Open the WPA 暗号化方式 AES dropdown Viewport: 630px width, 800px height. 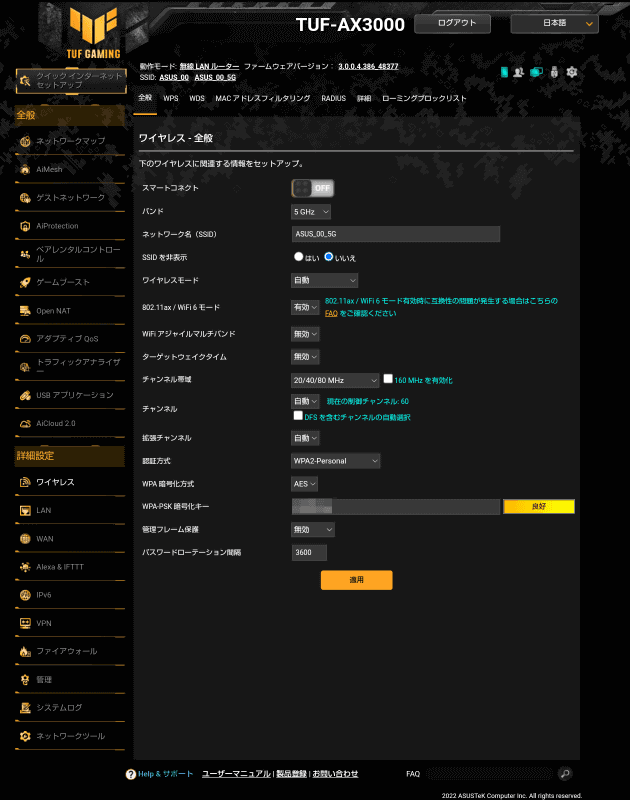(x=305, y=484)
